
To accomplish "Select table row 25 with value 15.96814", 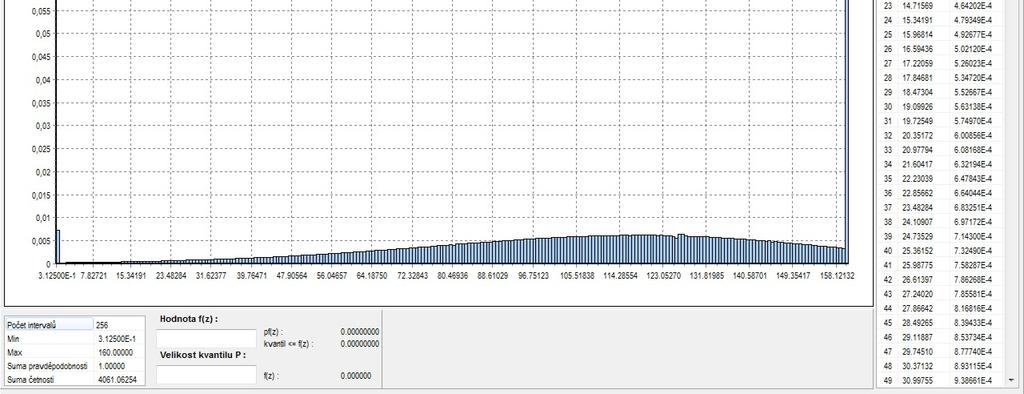I will (940, 35).
